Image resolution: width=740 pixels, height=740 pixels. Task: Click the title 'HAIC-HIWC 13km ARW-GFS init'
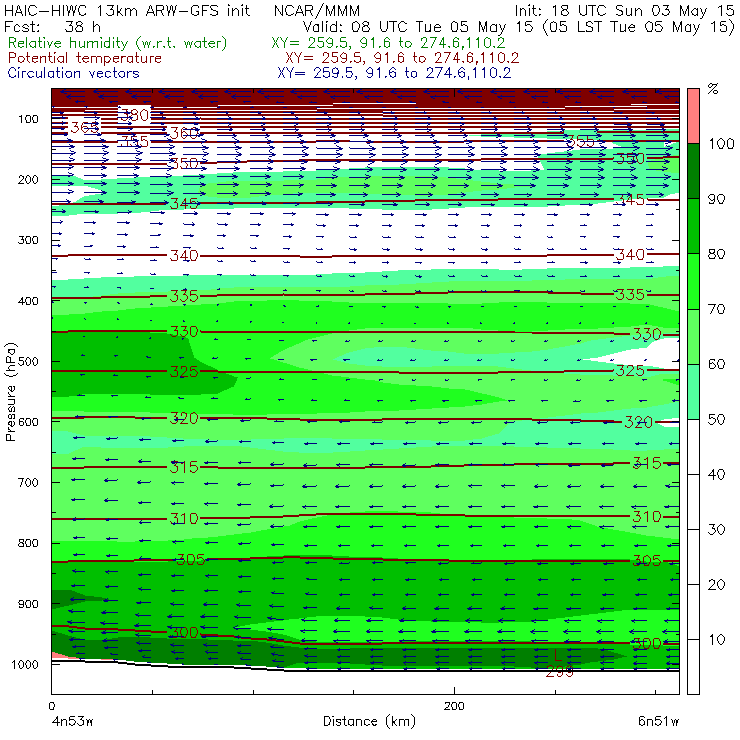pos(126,10)
